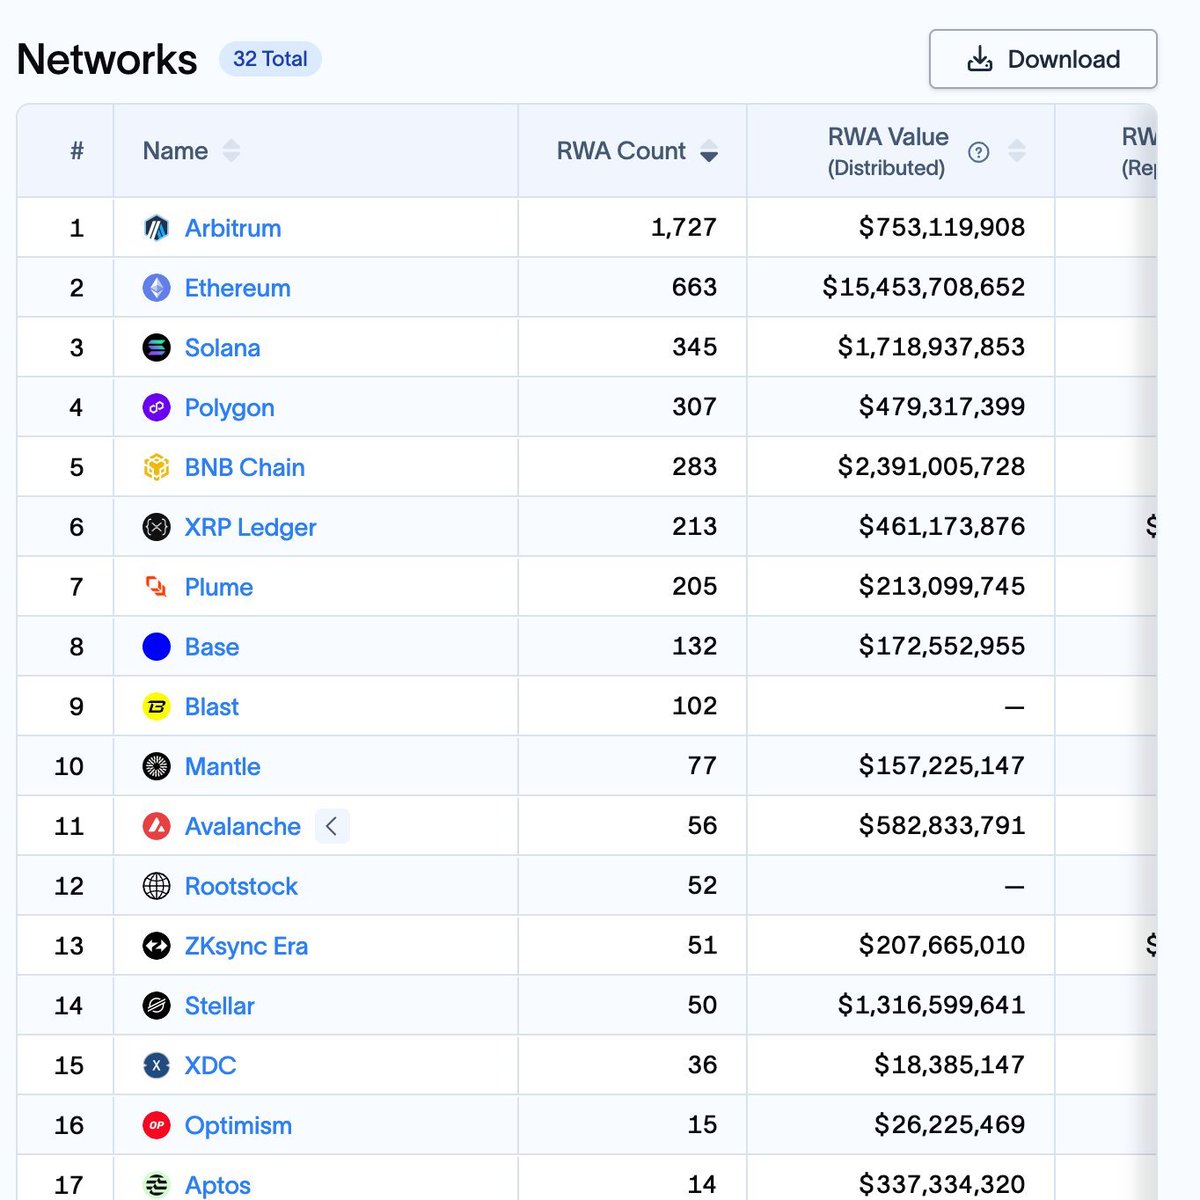The width and height of the screenshot is (1200, 1200).
Task: Click the XRP Ledger black icon
Action: (x=156, y=527)
